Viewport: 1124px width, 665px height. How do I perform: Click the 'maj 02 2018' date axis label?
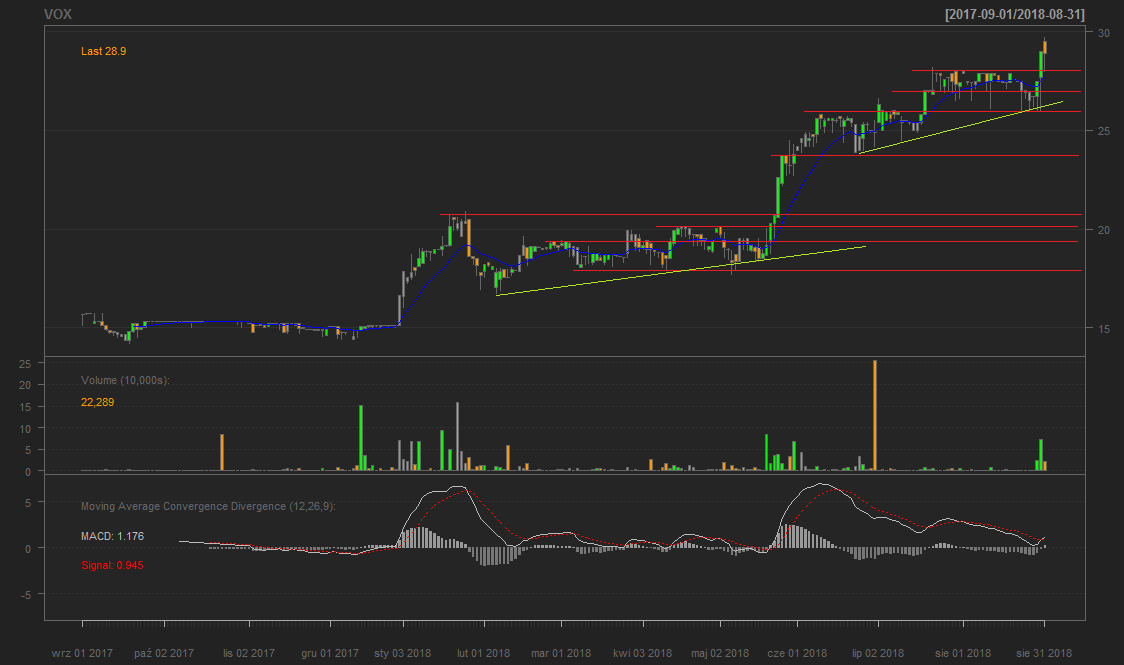tap(720, 653)
